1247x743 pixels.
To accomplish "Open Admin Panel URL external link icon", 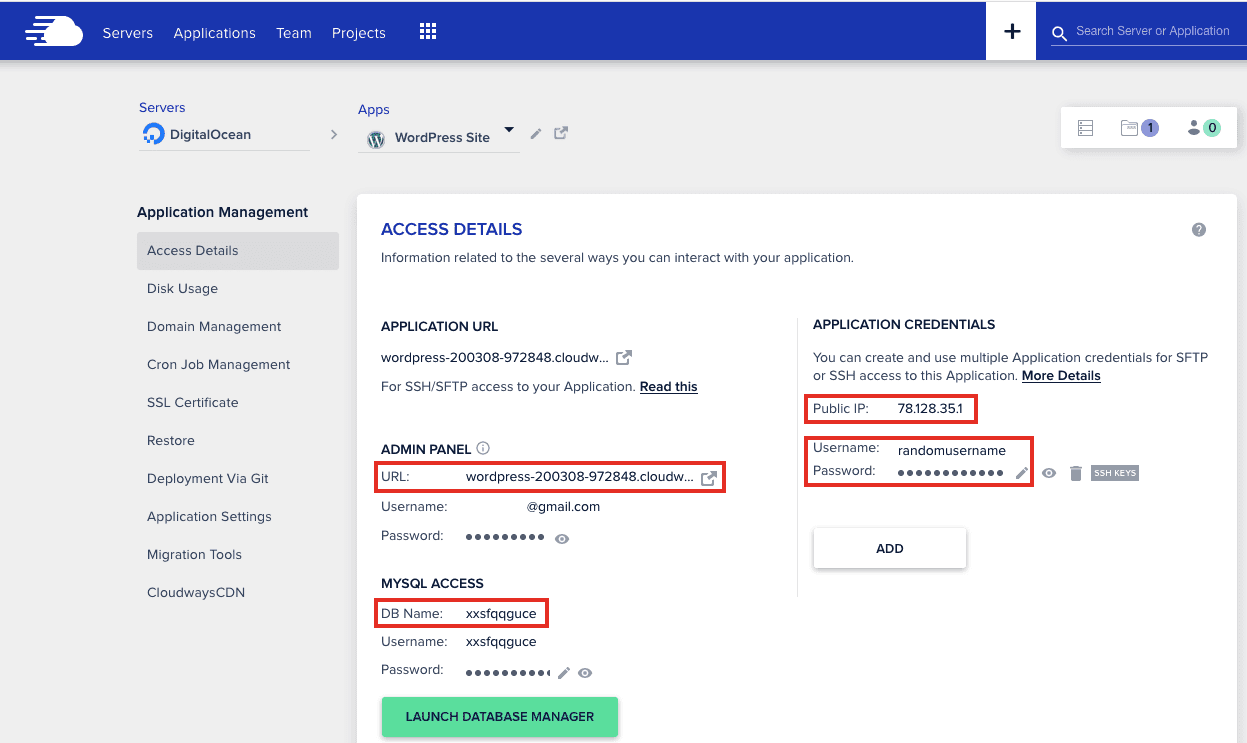I will tap(708, 478).
